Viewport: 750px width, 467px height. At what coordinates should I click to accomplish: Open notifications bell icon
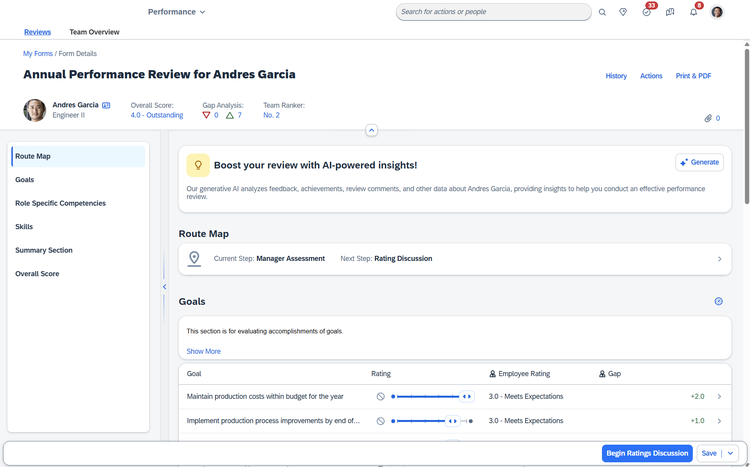[693, 12]
